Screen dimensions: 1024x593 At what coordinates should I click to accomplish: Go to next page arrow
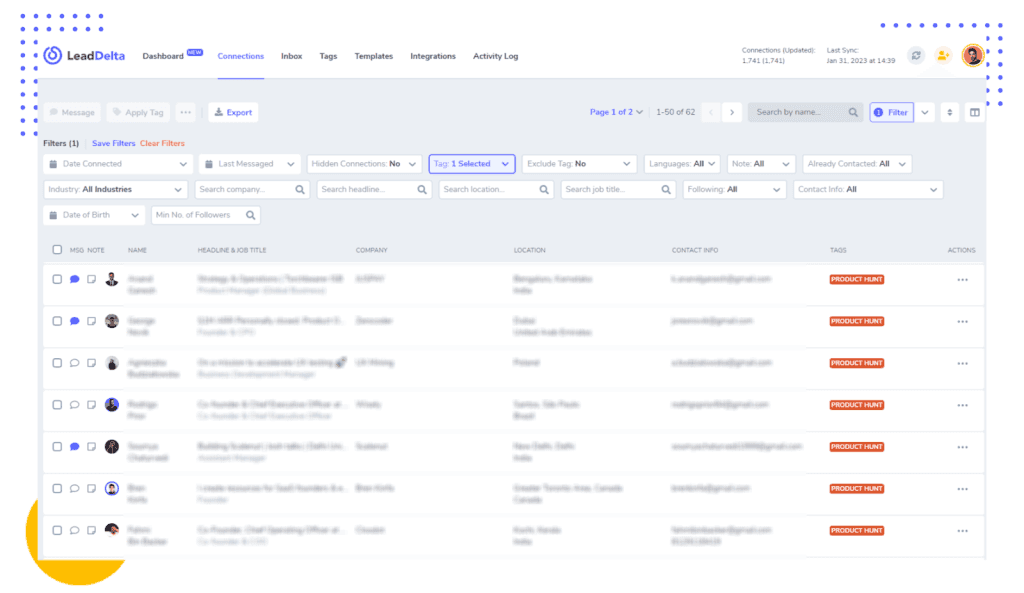pyautogui.click(x=732, y=112)
